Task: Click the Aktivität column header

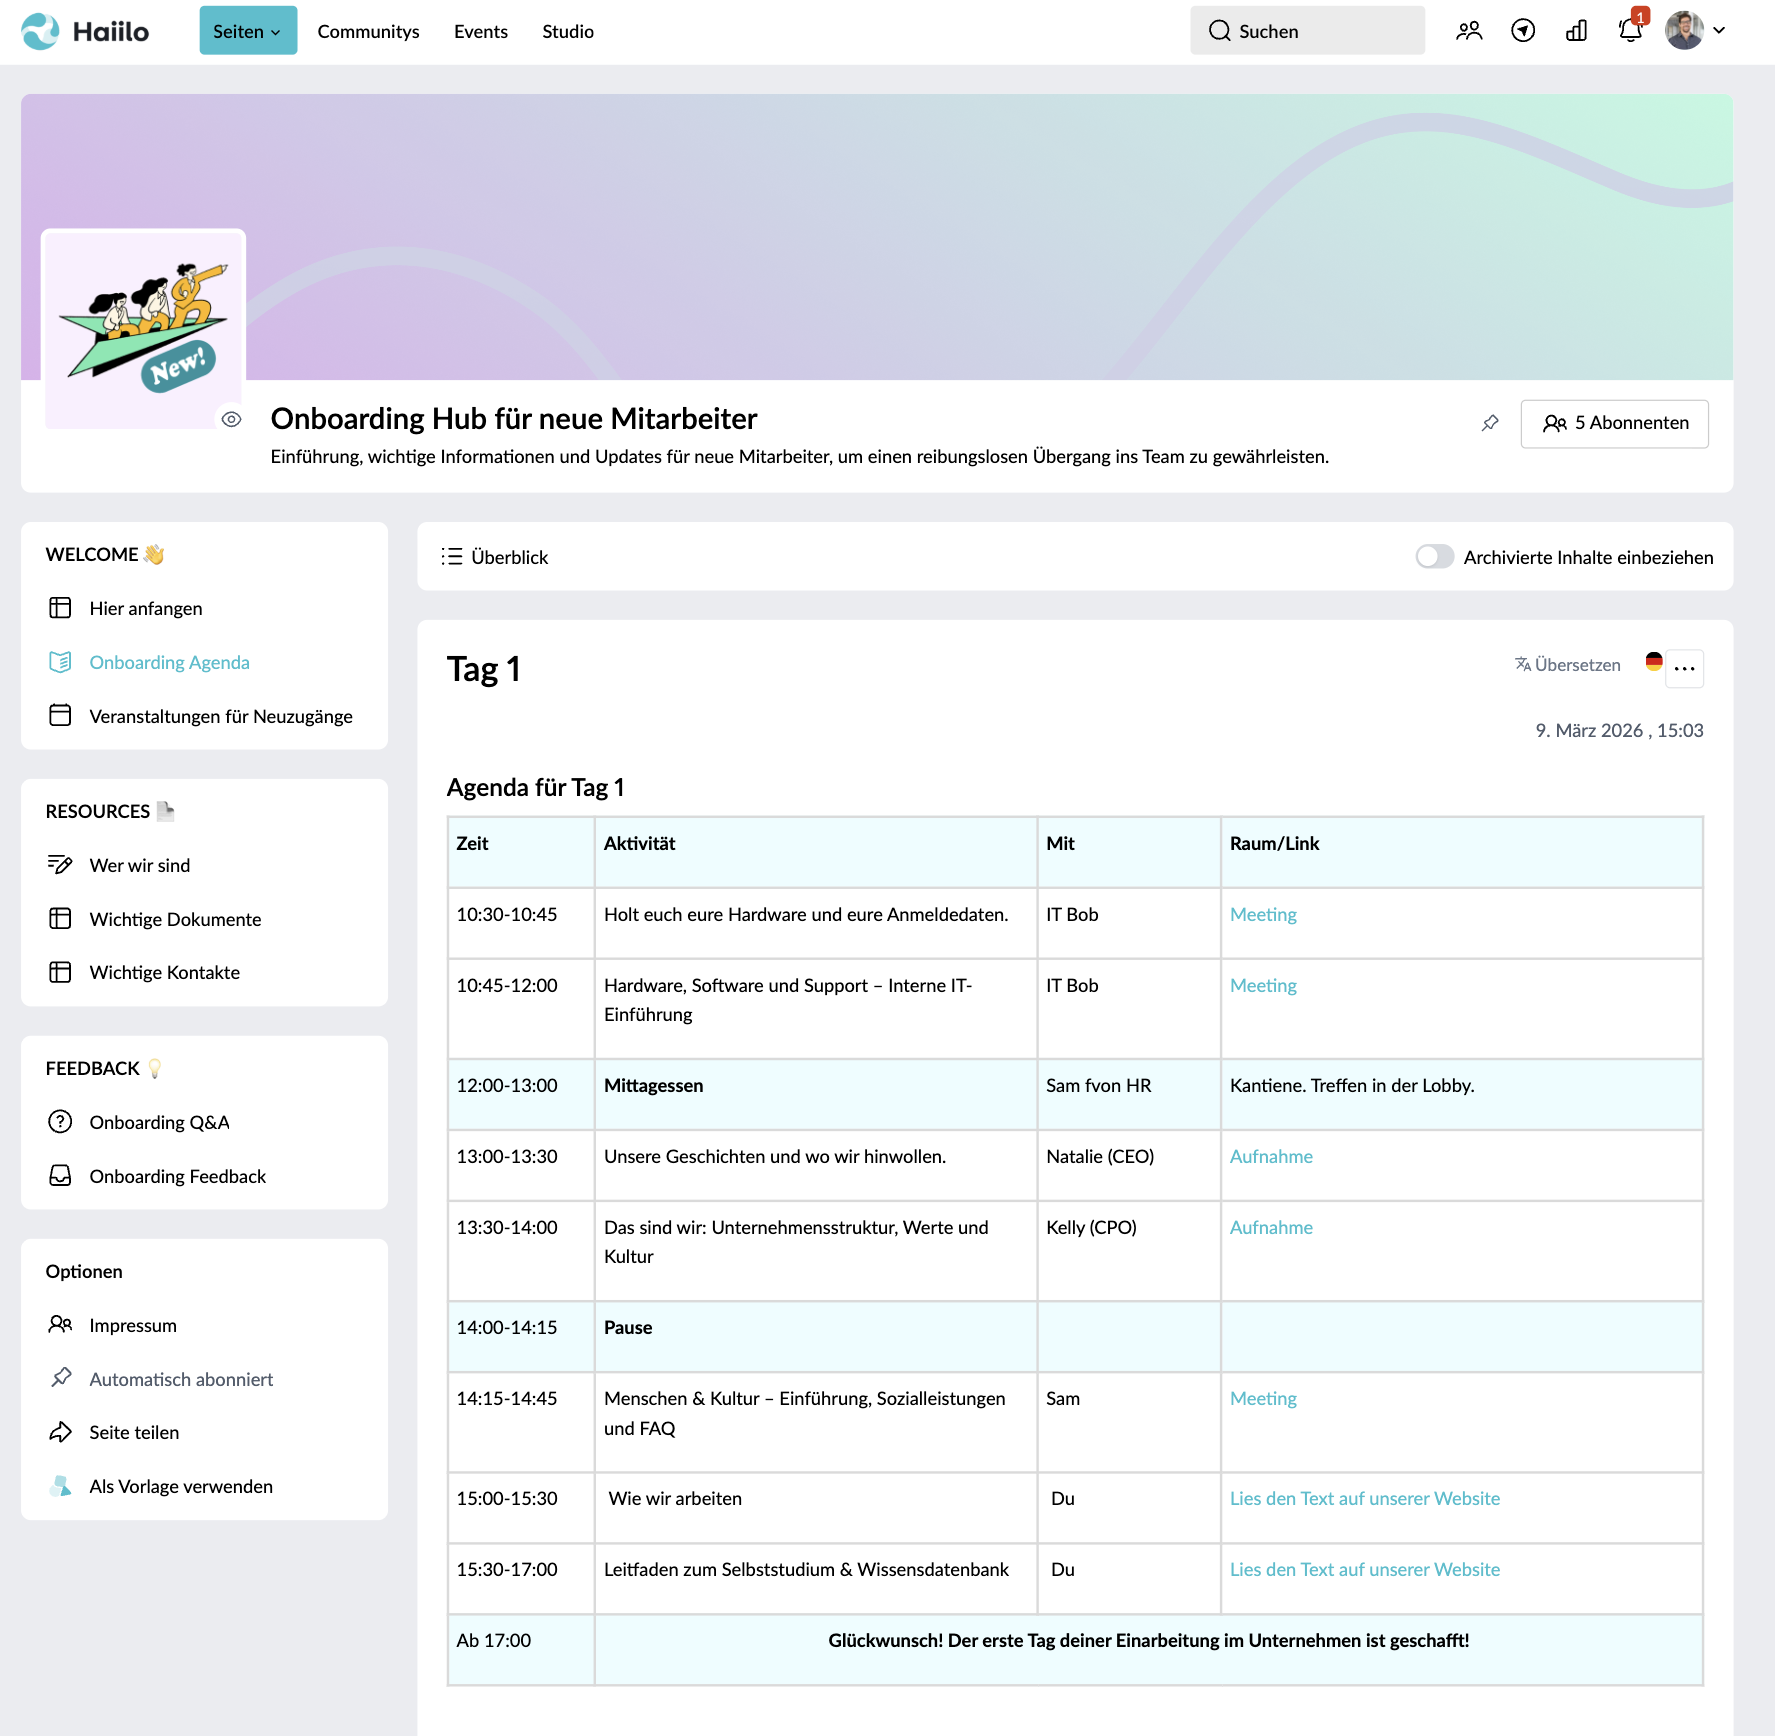Action: pos(815,852)
